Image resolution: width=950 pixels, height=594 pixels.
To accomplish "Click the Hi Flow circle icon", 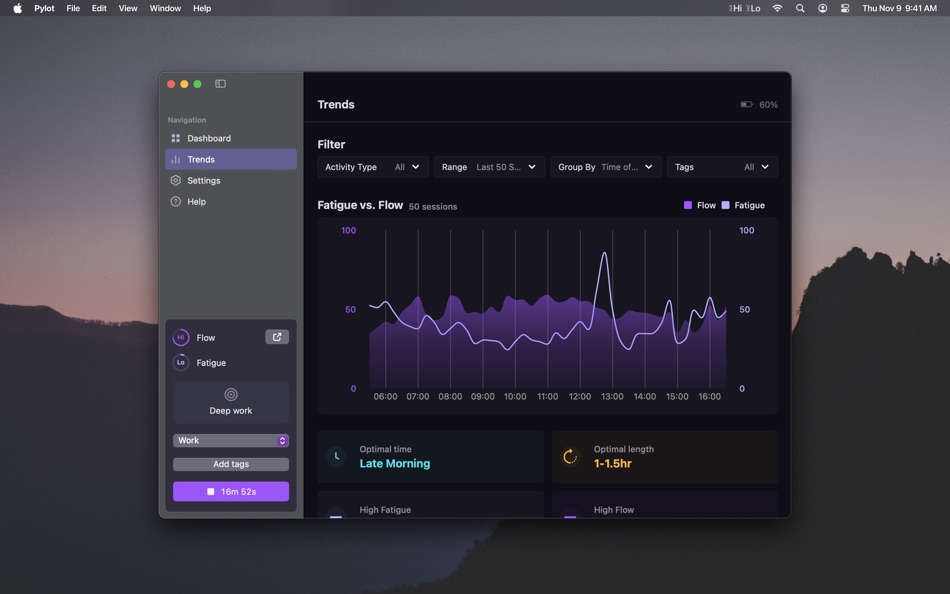I will (x=181, y=337).
